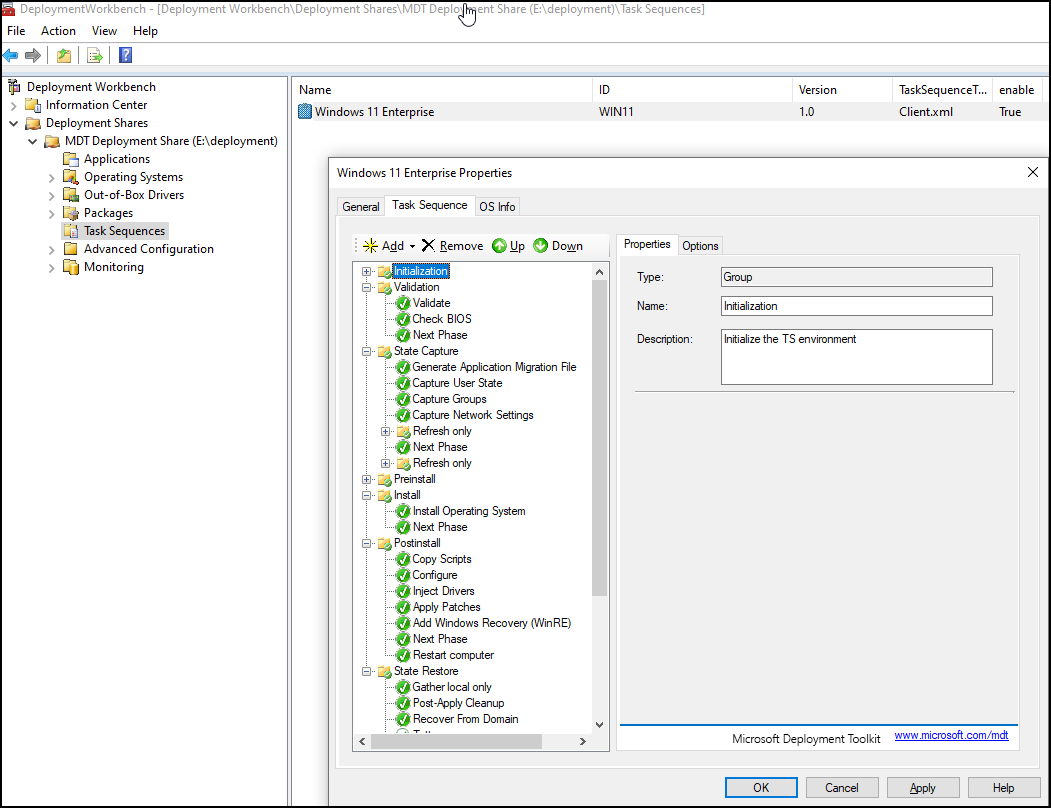Collapse the Deployment Shares node
1051x808 pixels.
click(14, 123)
